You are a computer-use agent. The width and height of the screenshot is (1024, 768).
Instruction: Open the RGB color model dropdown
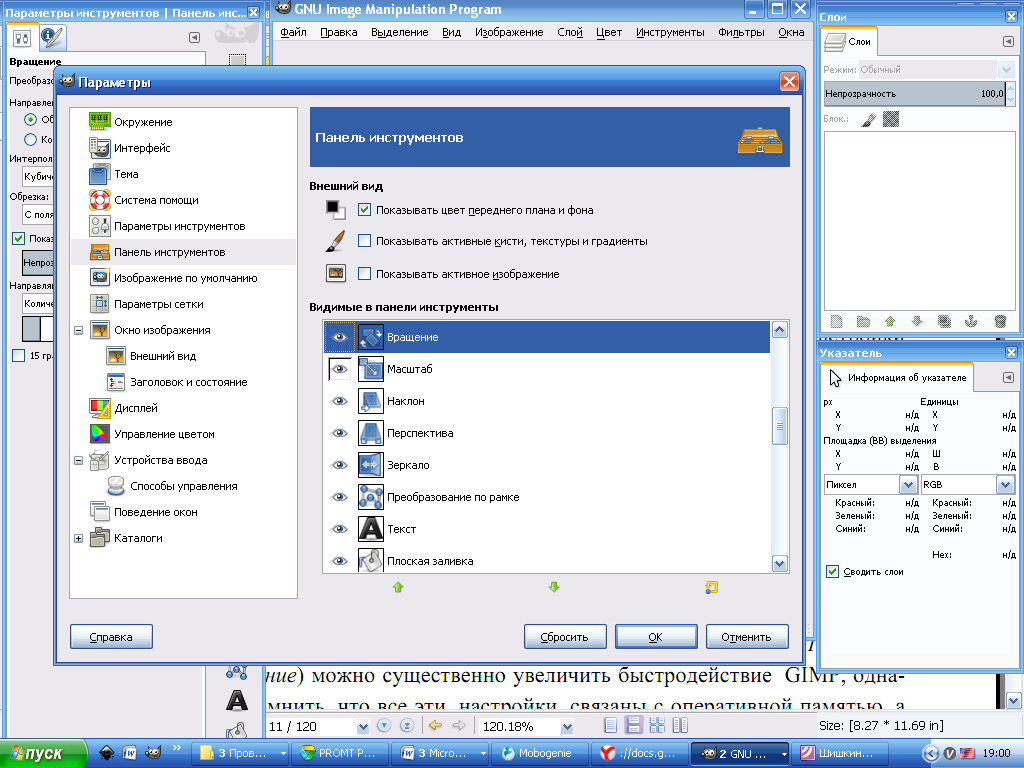(x=1005, y=485)
